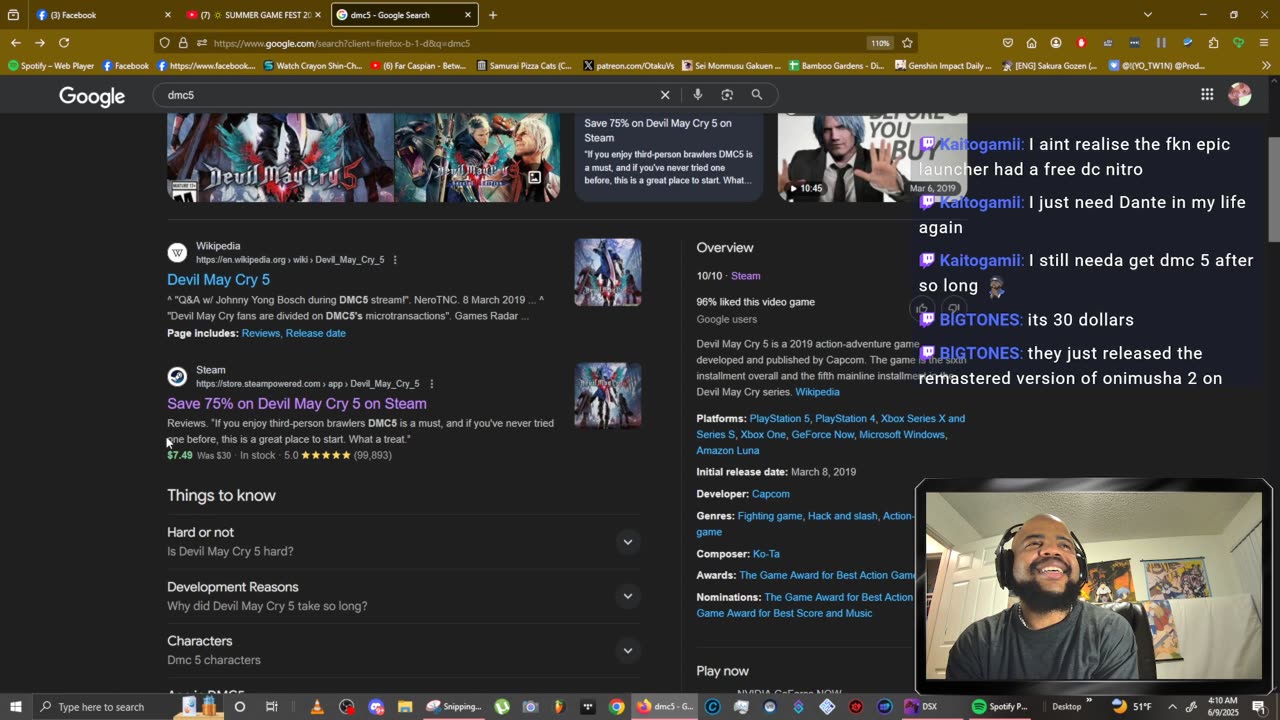This screenshot has width=1280, height=720.
Task: Reload the current Google page
Action: [x=64, y=43]
